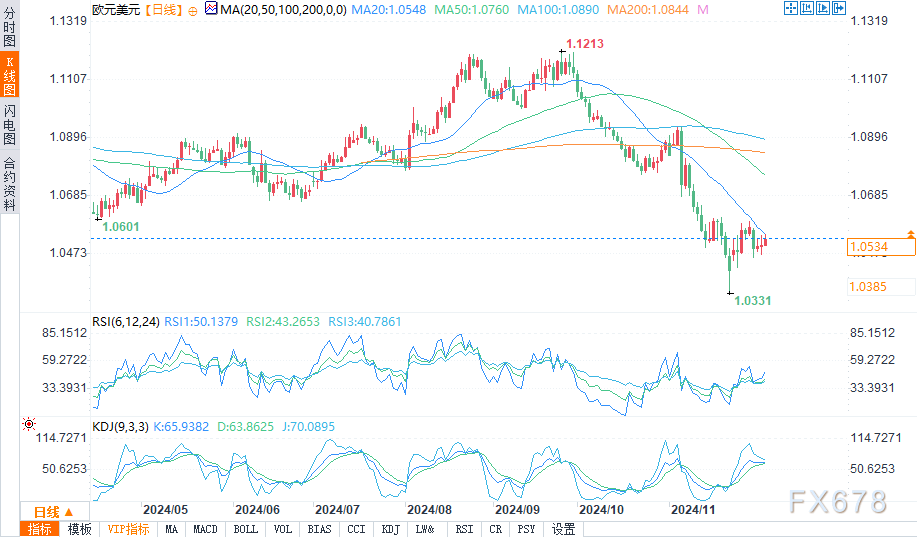Open 设置 indicator settings
Image resolution: width=917 pixels, height=537 pixels.
[x=563, y=529]
